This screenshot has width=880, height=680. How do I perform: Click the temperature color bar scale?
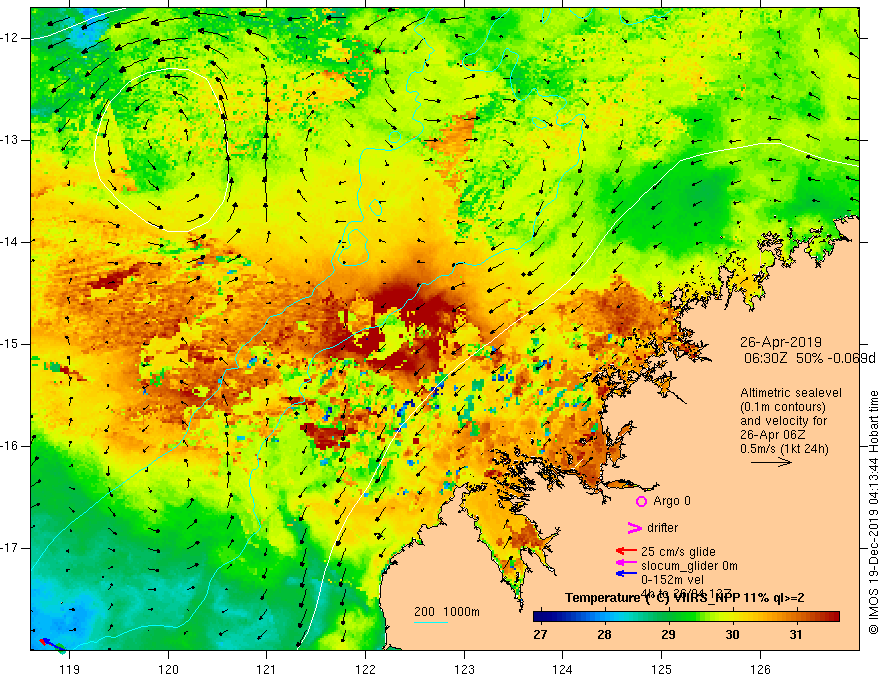(x=686, y=617)
